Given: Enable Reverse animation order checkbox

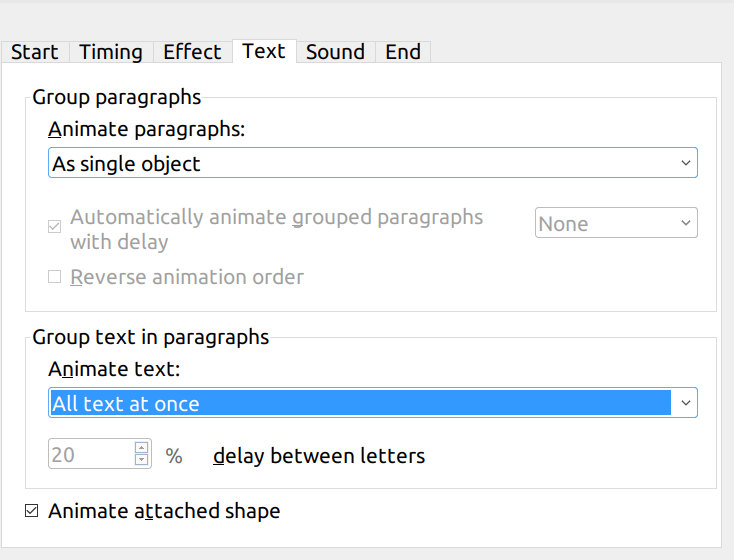Looking at the screenshot, I should point(55,277).
